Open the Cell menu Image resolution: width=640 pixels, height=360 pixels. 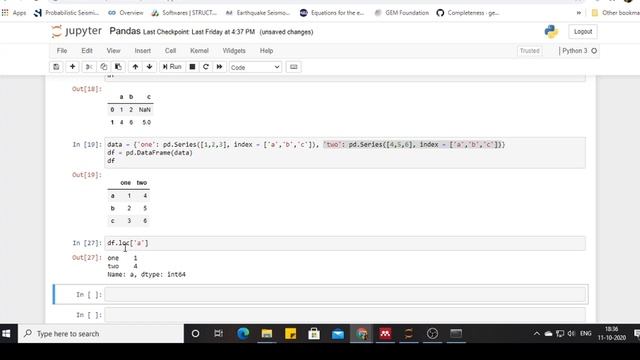click(170, 51)
